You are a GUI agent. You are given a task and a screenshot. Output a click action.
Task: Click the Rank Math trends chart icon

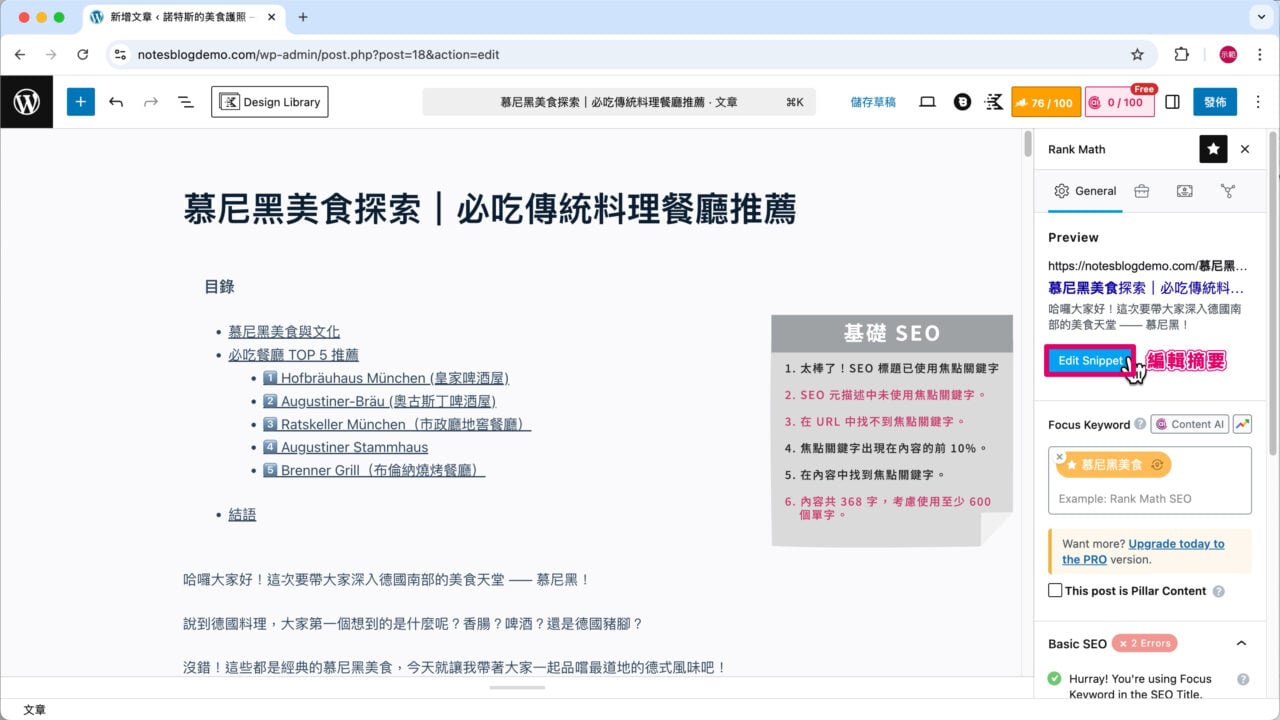click(x=1241, y=424)
